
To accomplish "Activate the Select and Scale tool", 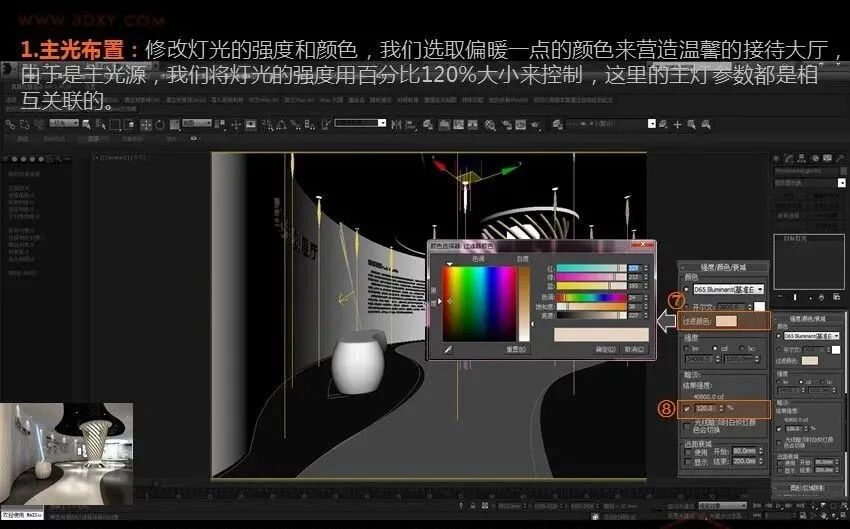I will (x=174, y=124).
